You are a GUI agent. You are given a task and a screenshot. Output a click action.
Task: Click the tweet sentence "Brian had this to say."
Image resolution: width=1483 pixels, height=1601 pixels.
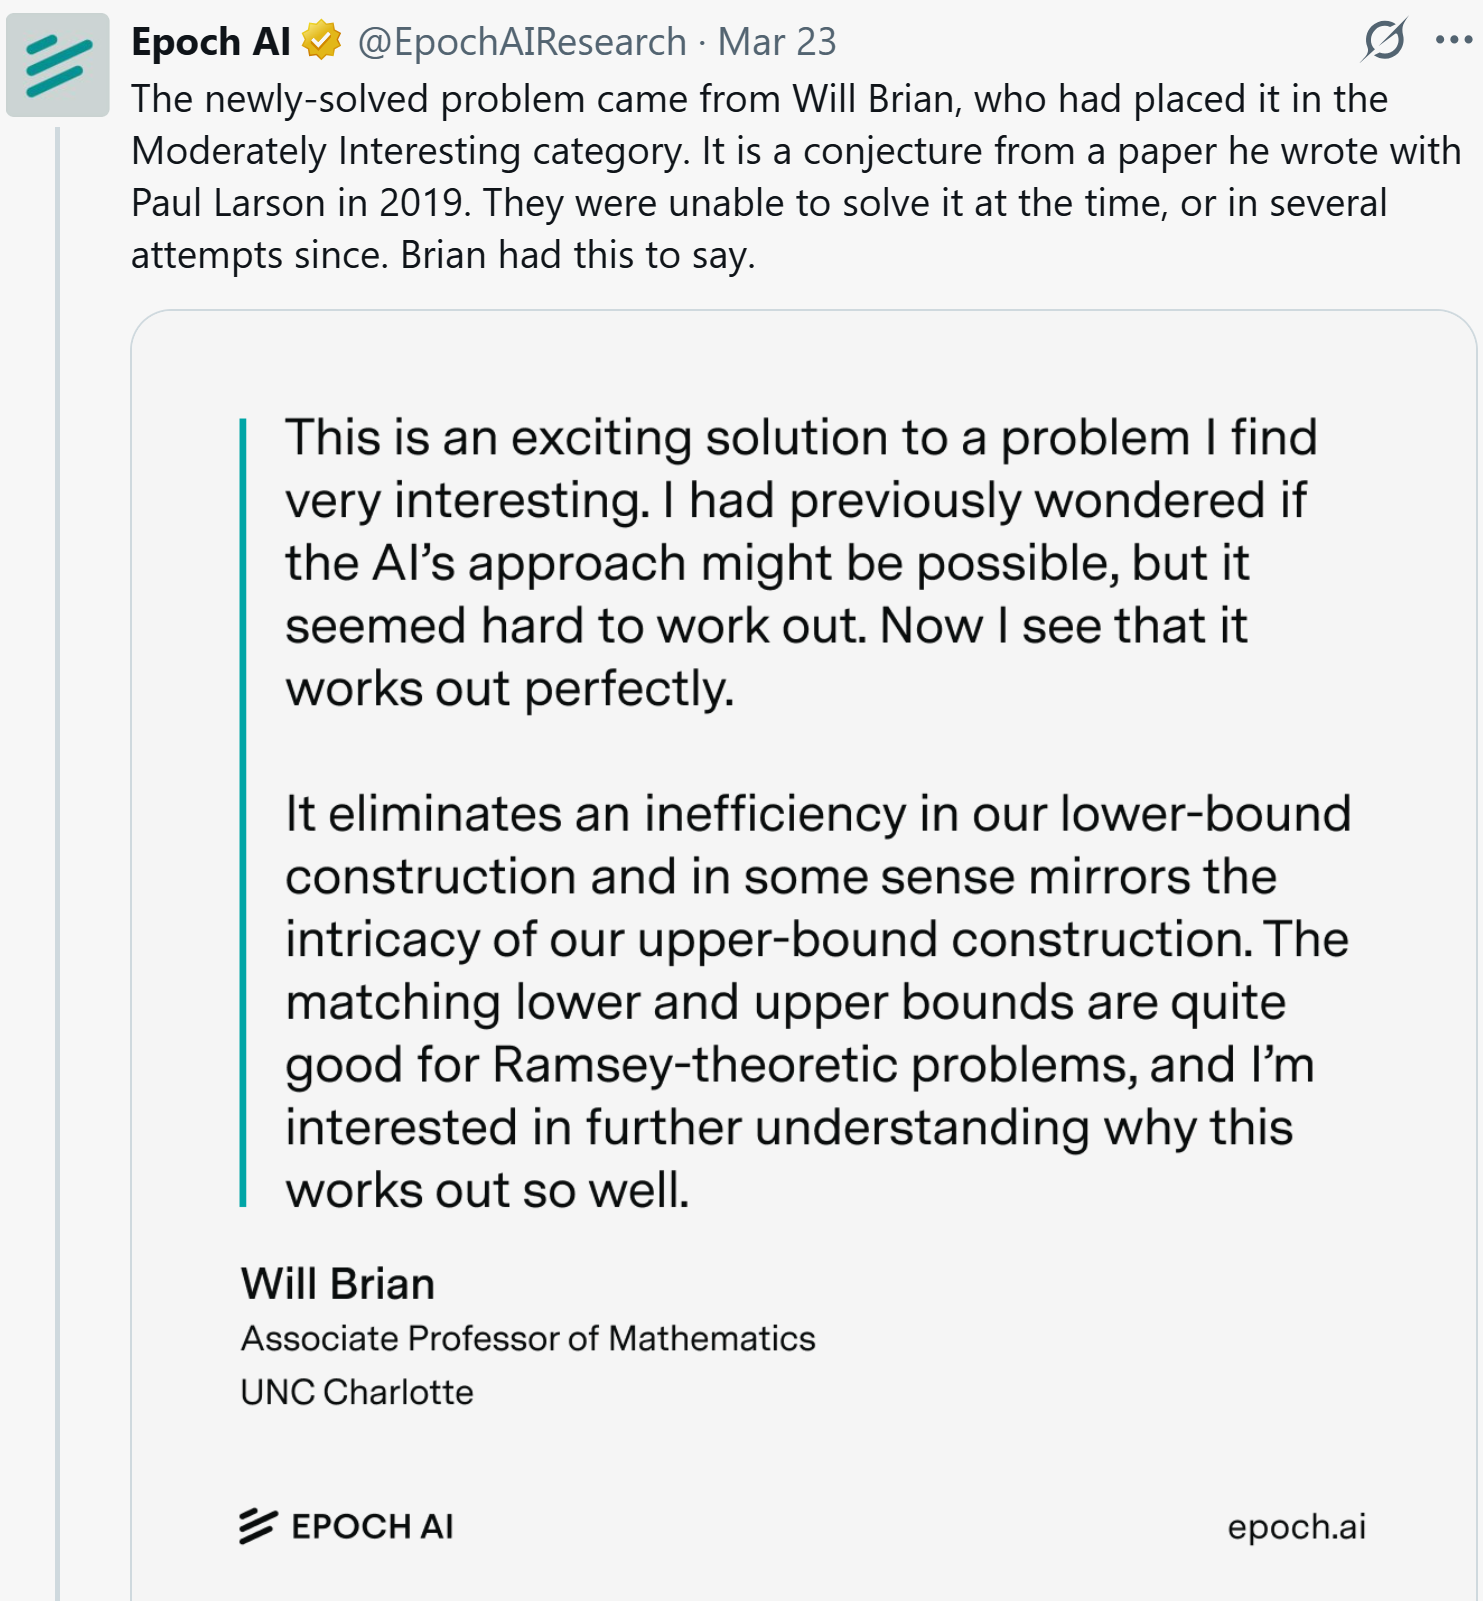tap(577, 255)
